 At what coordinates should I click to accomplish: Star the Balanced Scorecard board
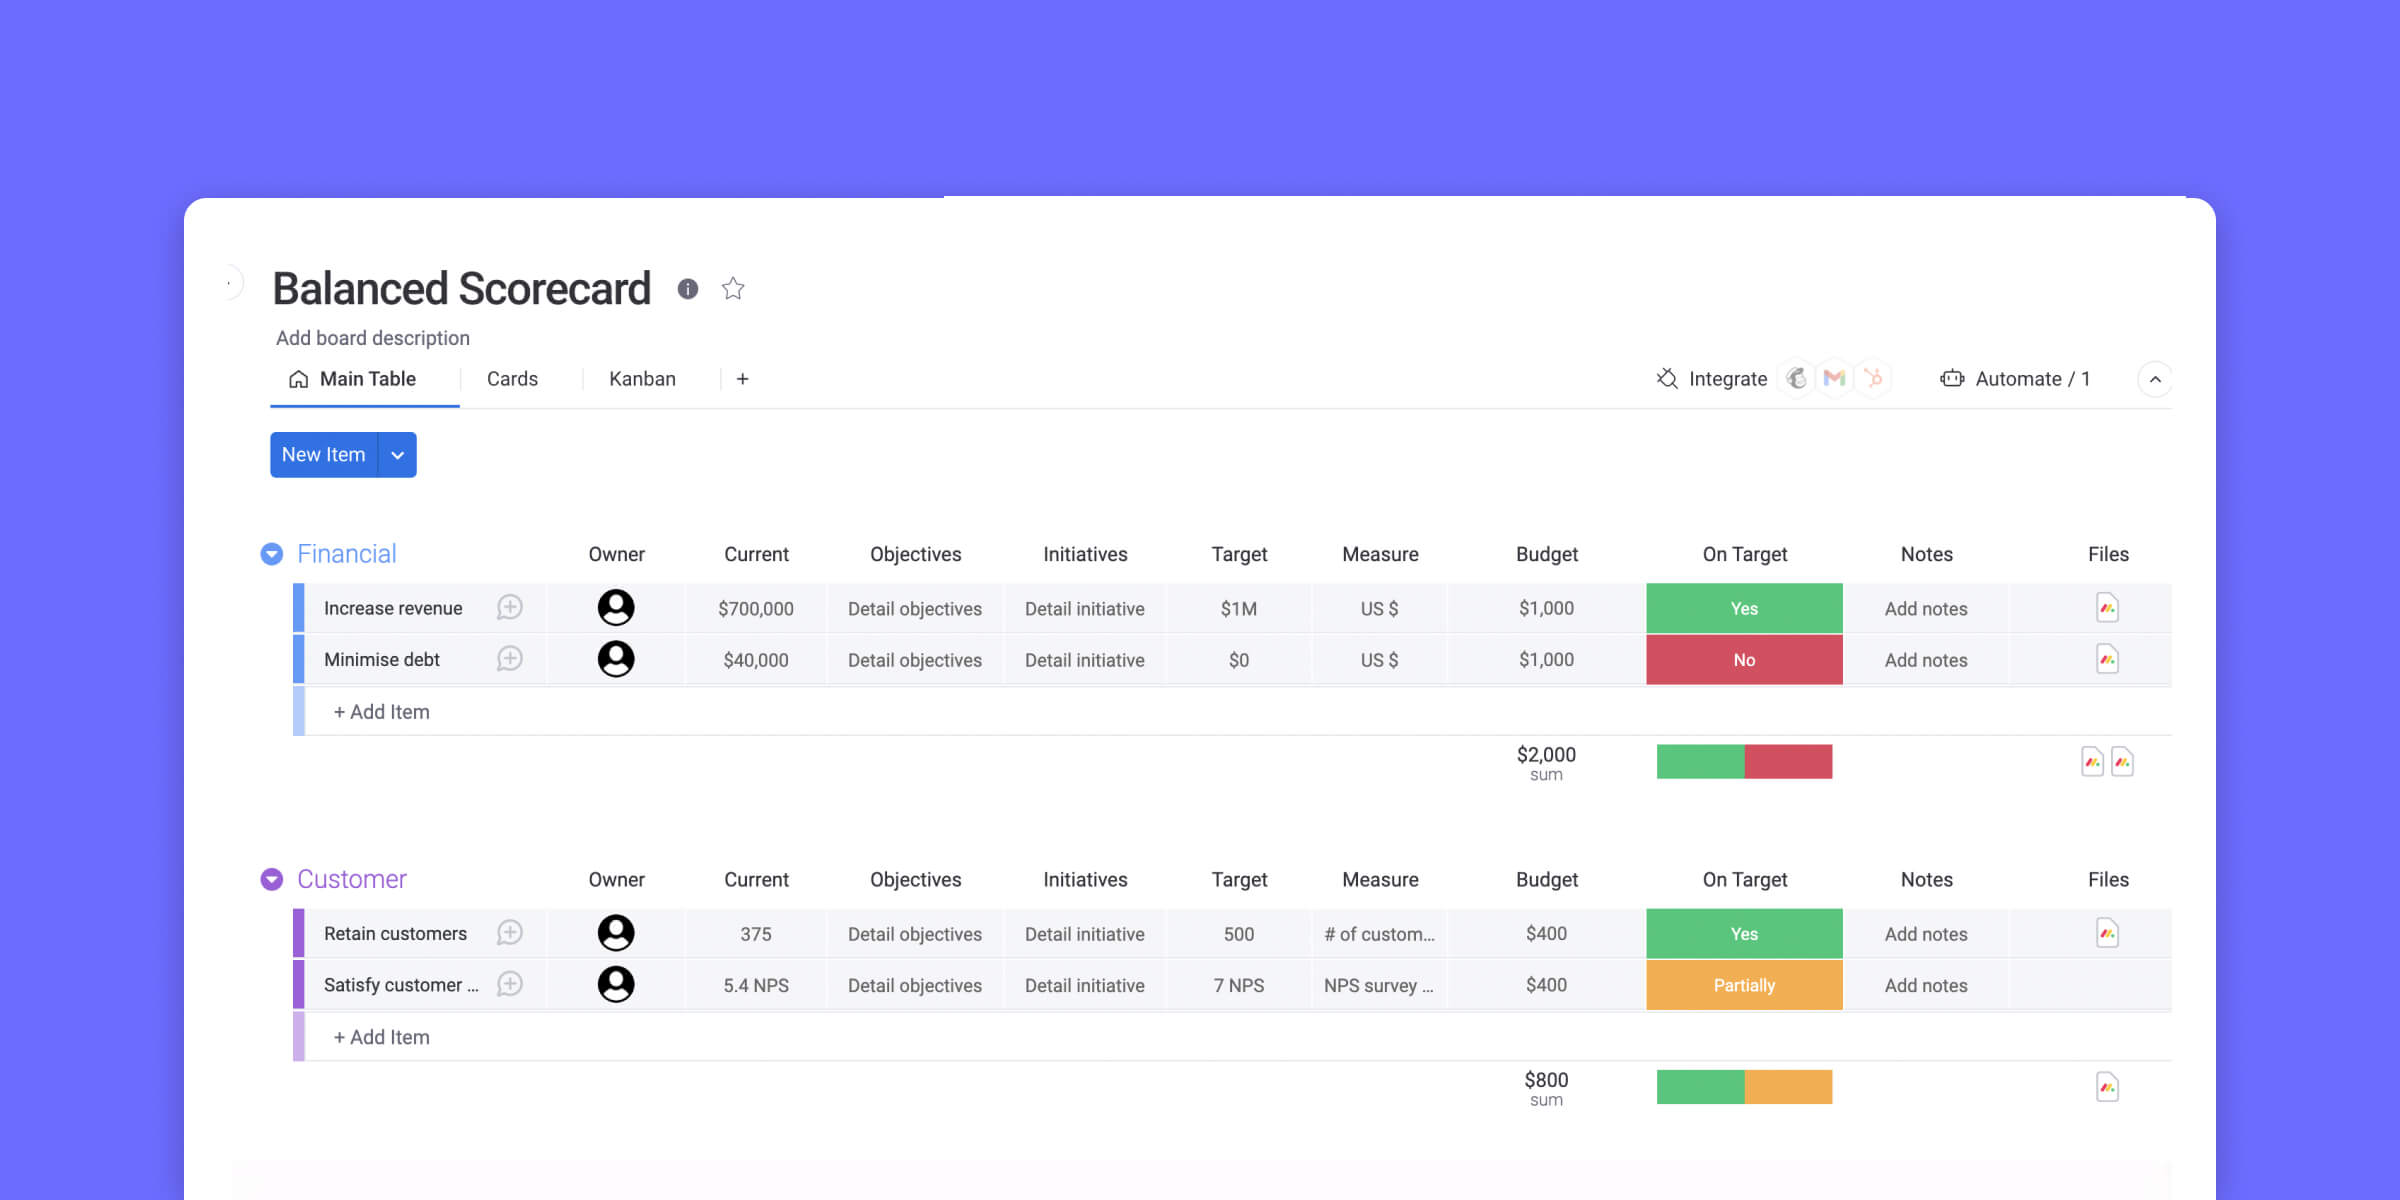click(x=733, y=289)
